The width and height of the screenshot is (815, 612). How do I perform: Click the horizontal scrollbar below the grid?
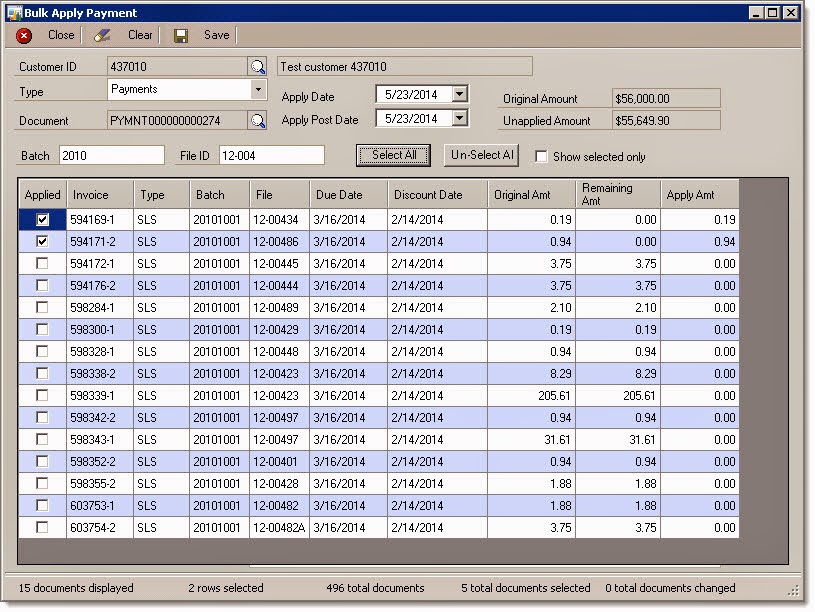coord(484,566)
